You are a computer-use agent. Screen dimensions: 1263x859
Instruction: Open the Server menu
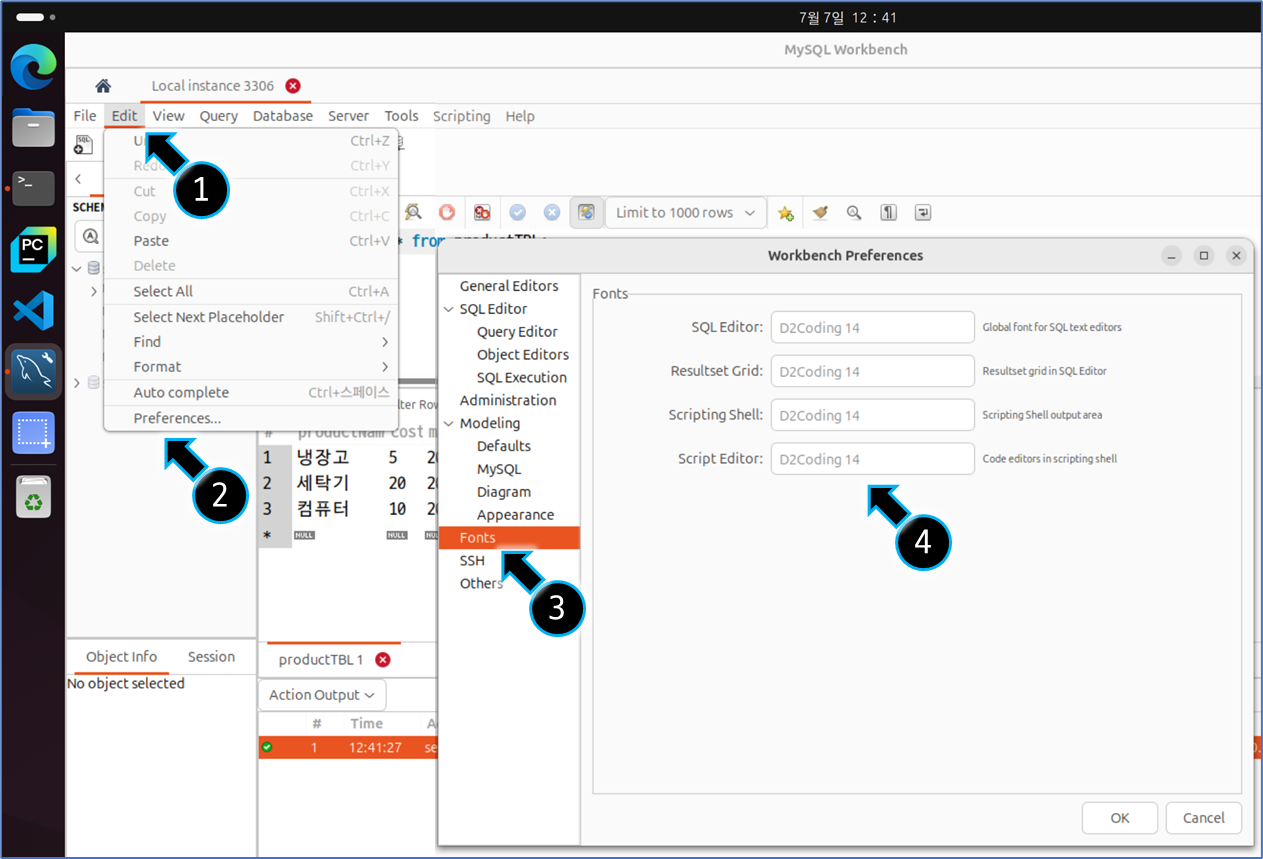pos(348,116)
